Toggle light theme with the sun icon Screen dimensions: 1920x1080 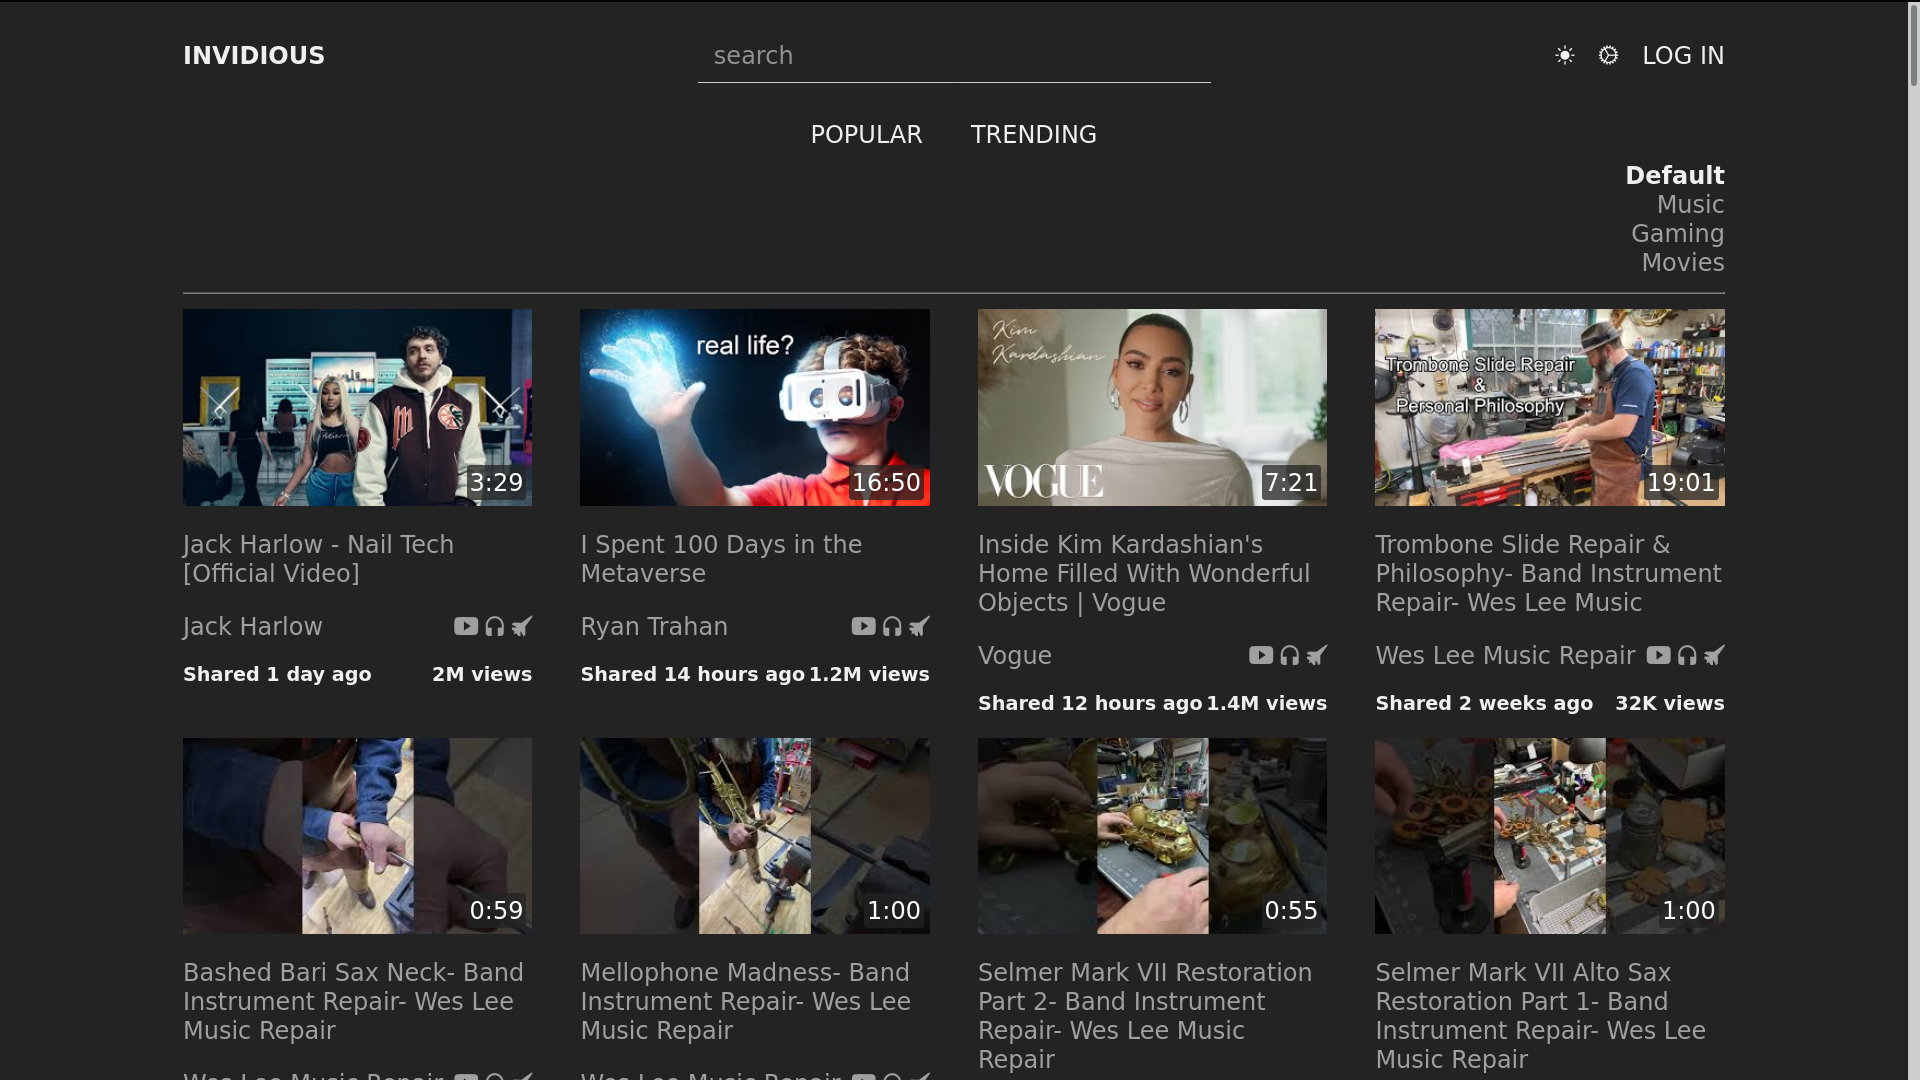(1564, 56)
